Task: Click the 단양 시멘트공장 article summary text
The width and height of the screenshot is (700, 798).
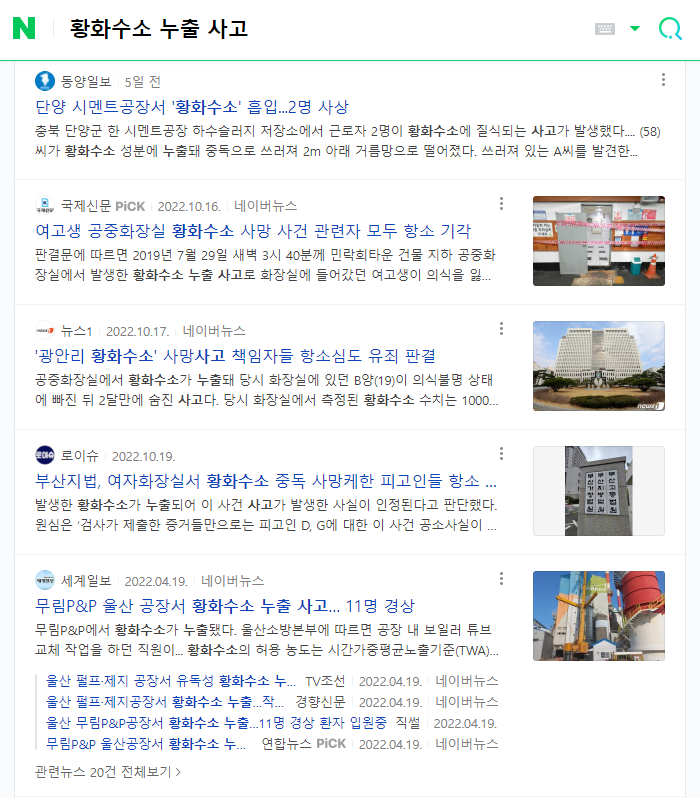Action: (x=348, y=141)
